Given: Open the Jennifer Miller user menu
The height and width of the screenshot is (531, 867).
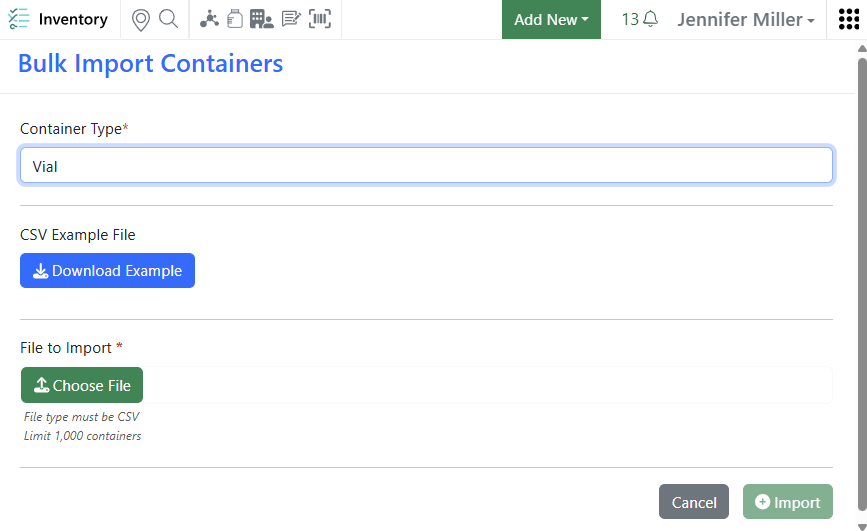Looking at the screenshot, I should [x=745, y=20].
